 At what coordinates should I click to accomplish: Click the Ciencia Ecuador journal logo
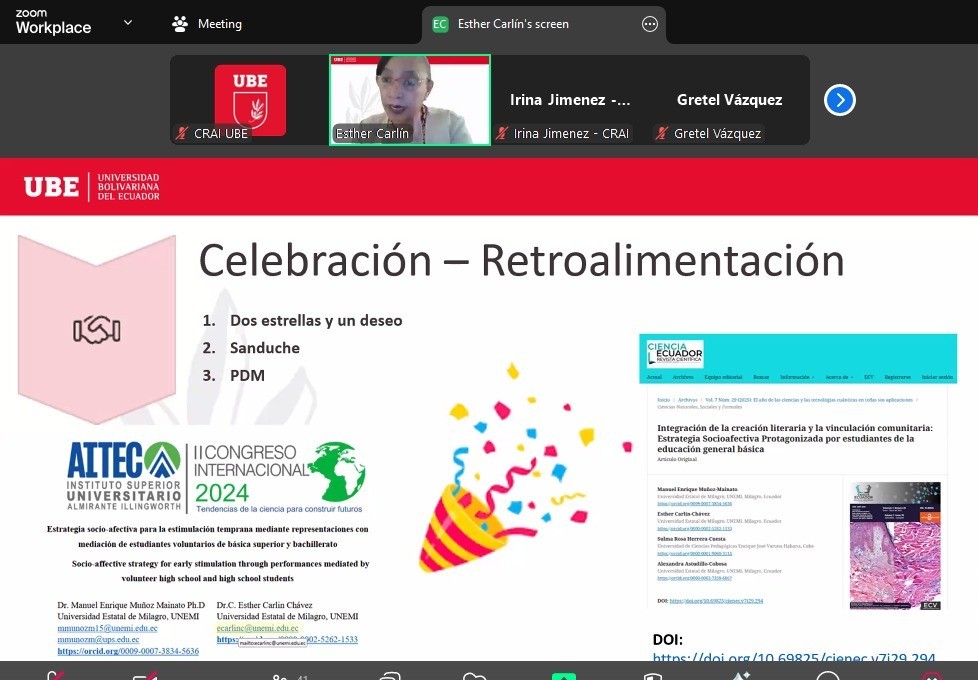674,354
